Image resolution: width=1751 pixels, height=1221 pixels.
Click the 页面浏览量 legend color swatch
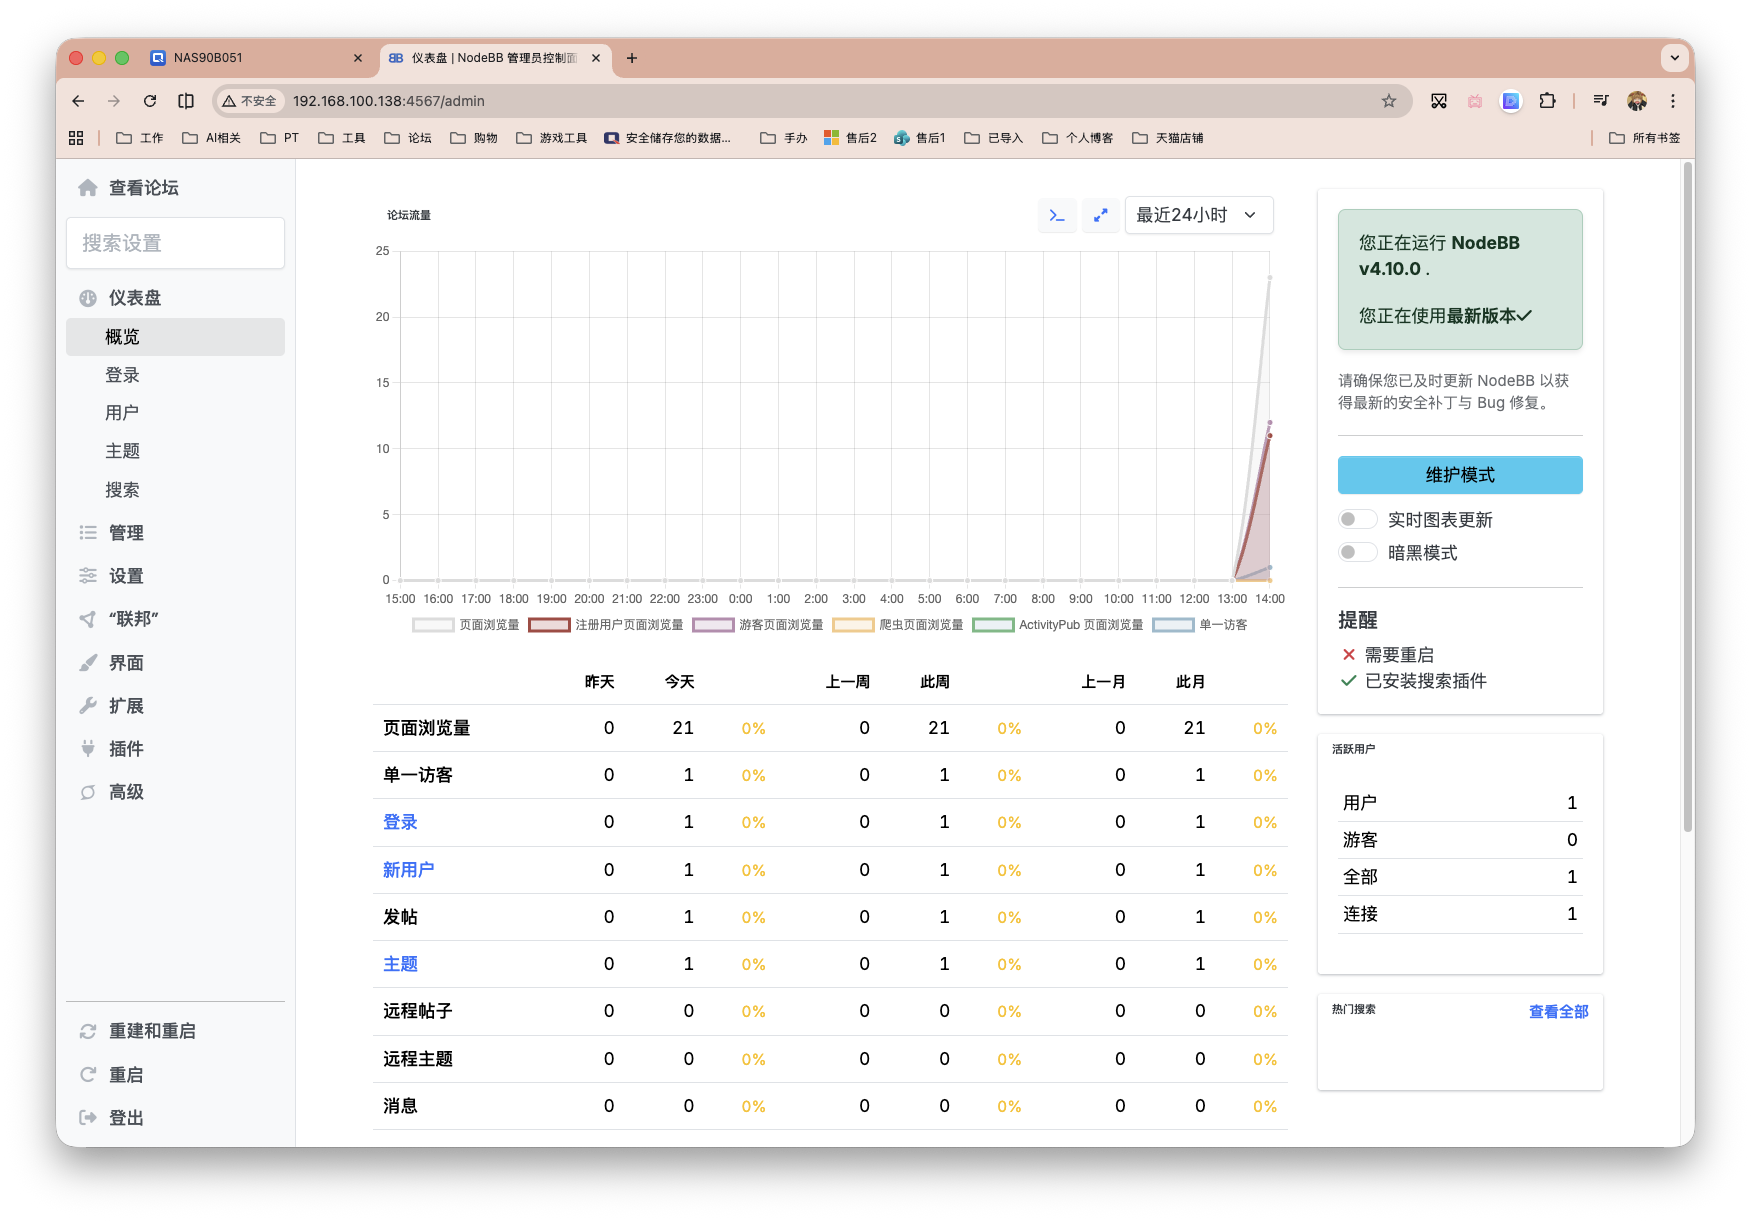coord(432,624)
